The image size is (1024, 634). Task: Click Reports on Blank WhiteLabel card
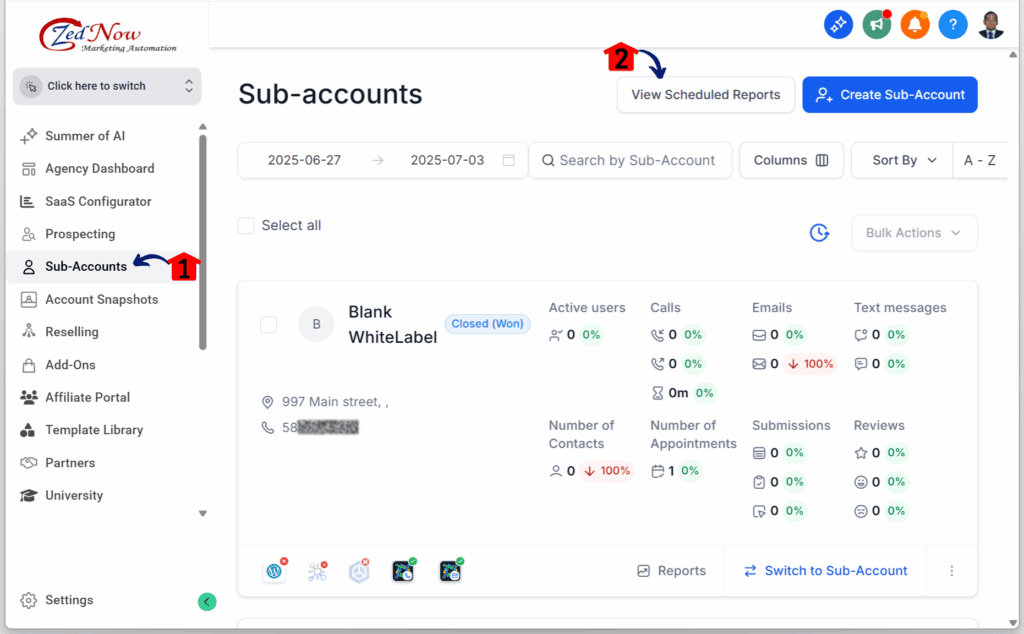[671, 571]
